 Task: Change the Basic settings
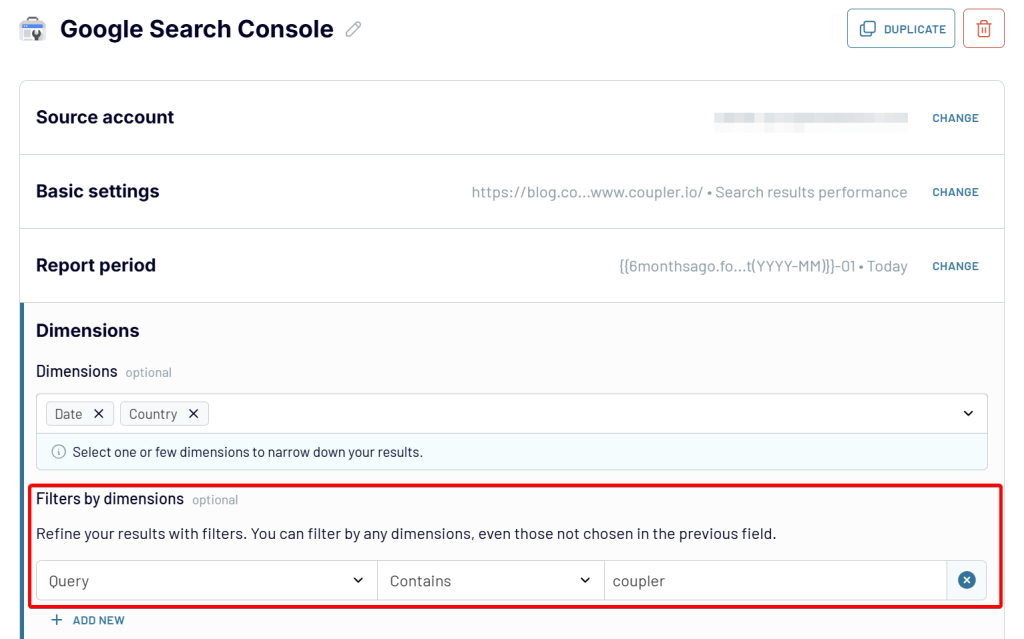point(955,192)
